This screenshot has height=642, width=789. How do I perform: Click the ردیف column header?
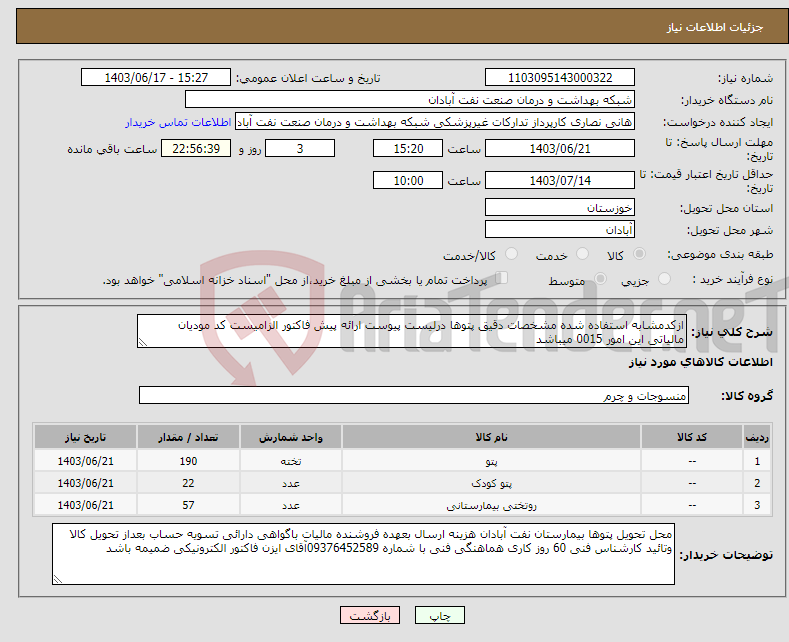pos(757,437)
